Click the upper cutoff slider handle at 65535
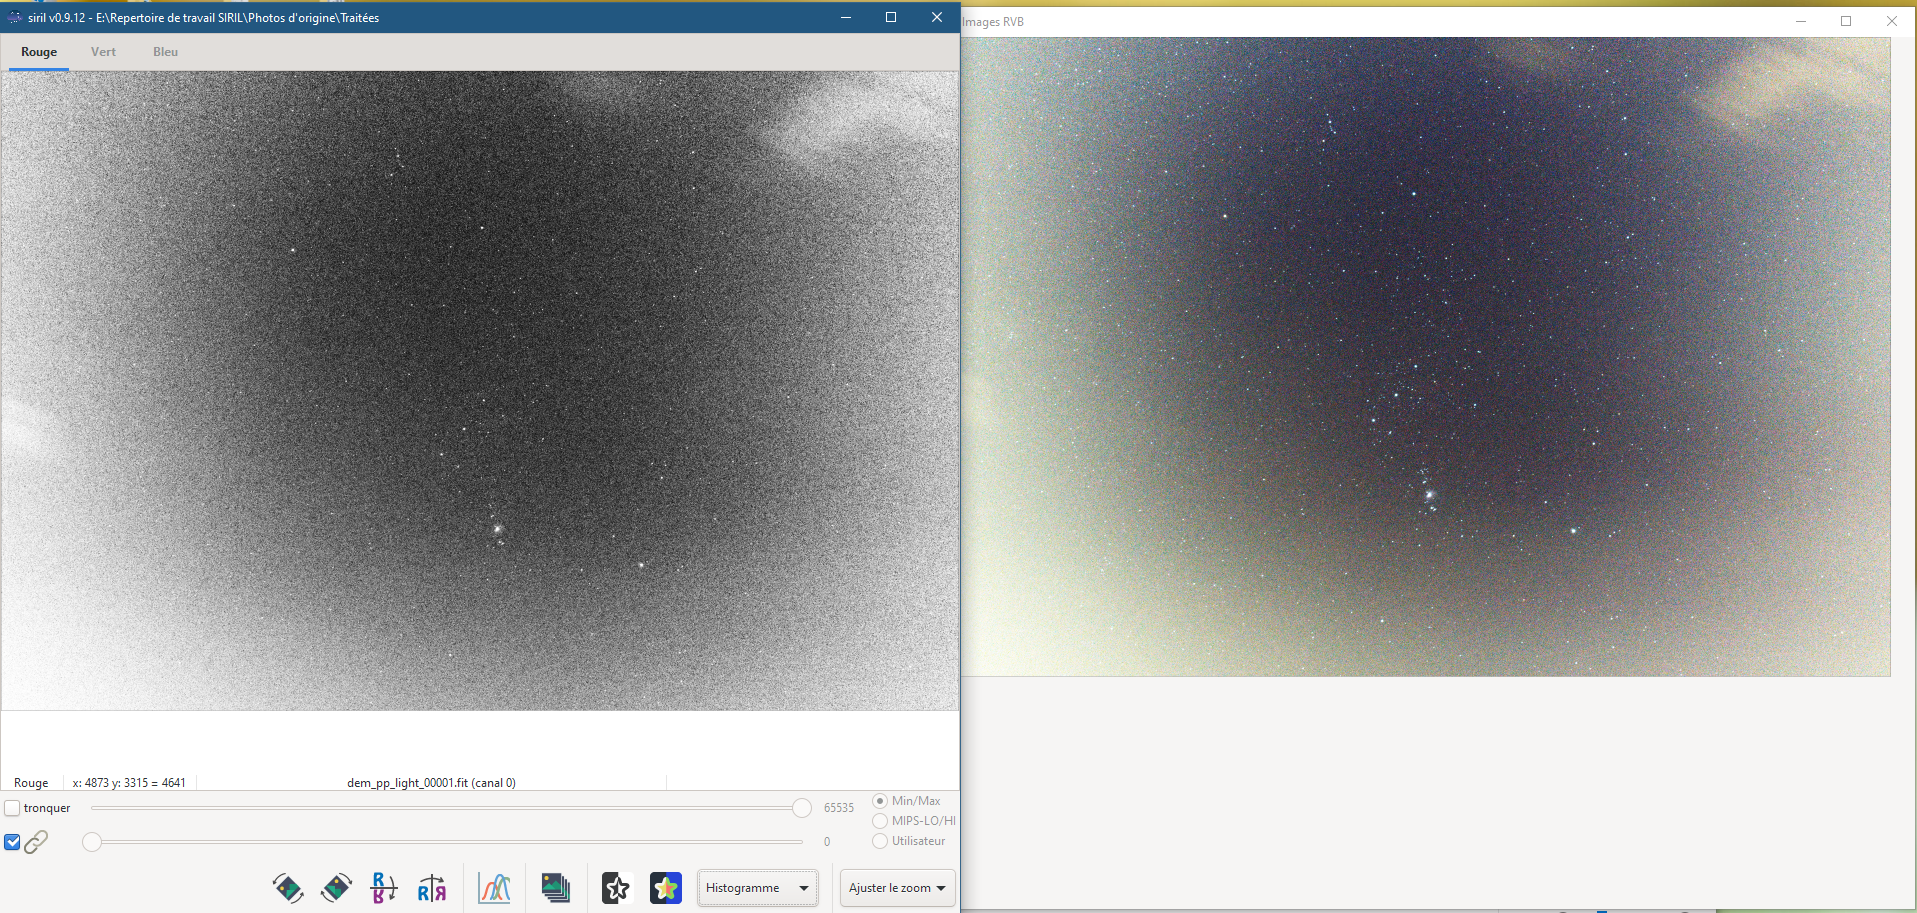This screenshot has width=1917, height=913. click(802, 808)
